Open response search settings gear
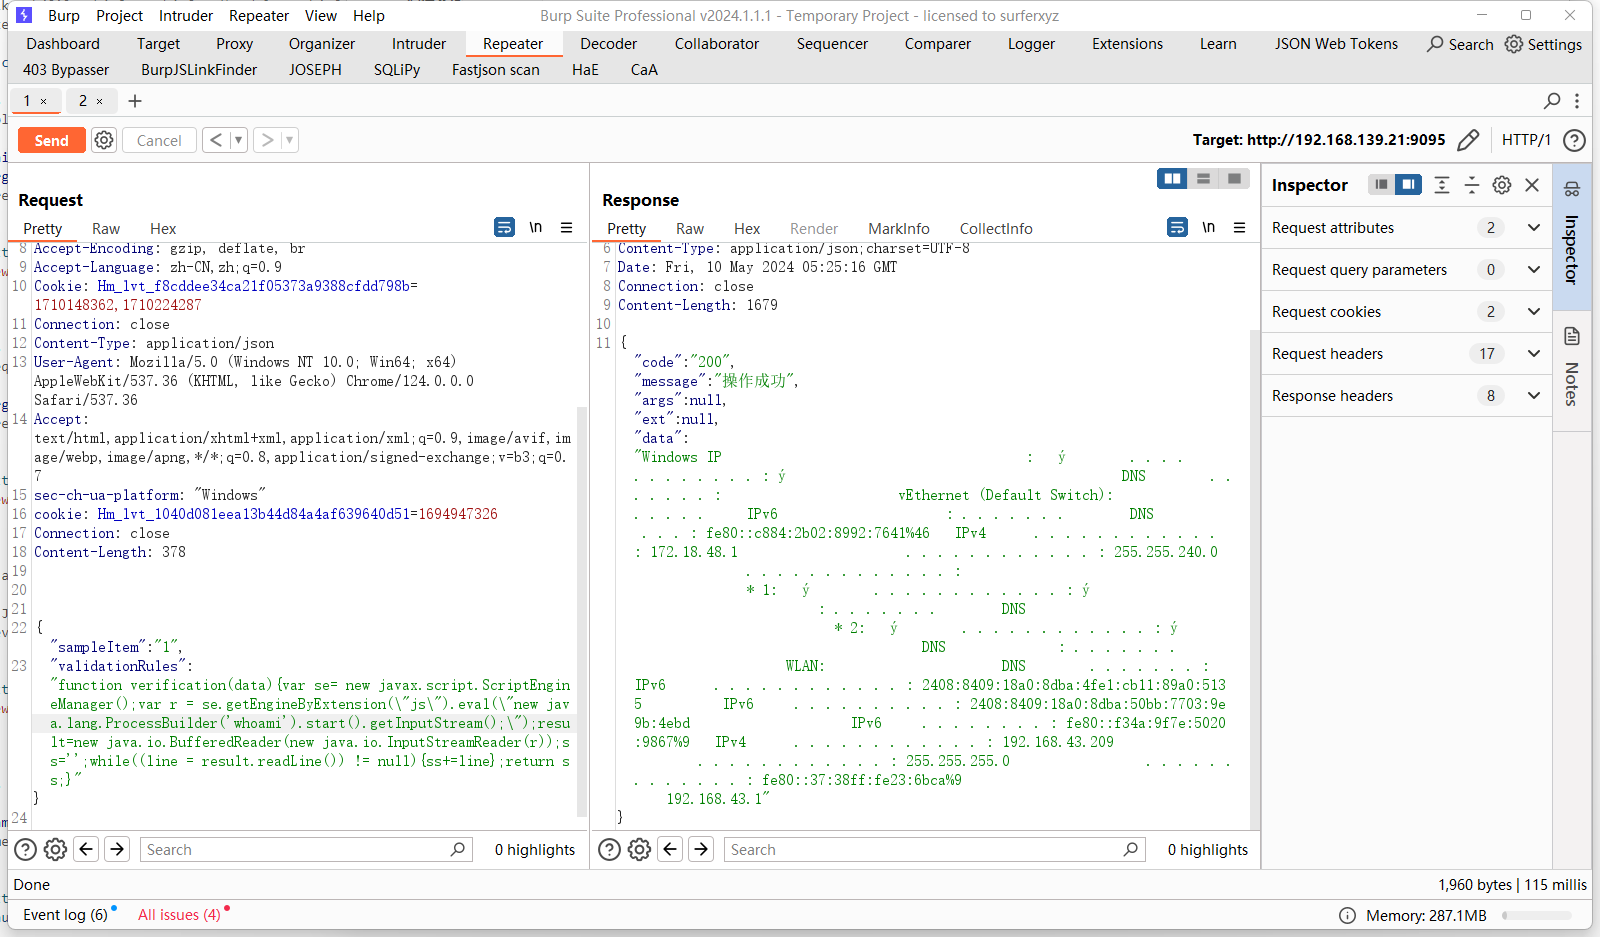 639,849
